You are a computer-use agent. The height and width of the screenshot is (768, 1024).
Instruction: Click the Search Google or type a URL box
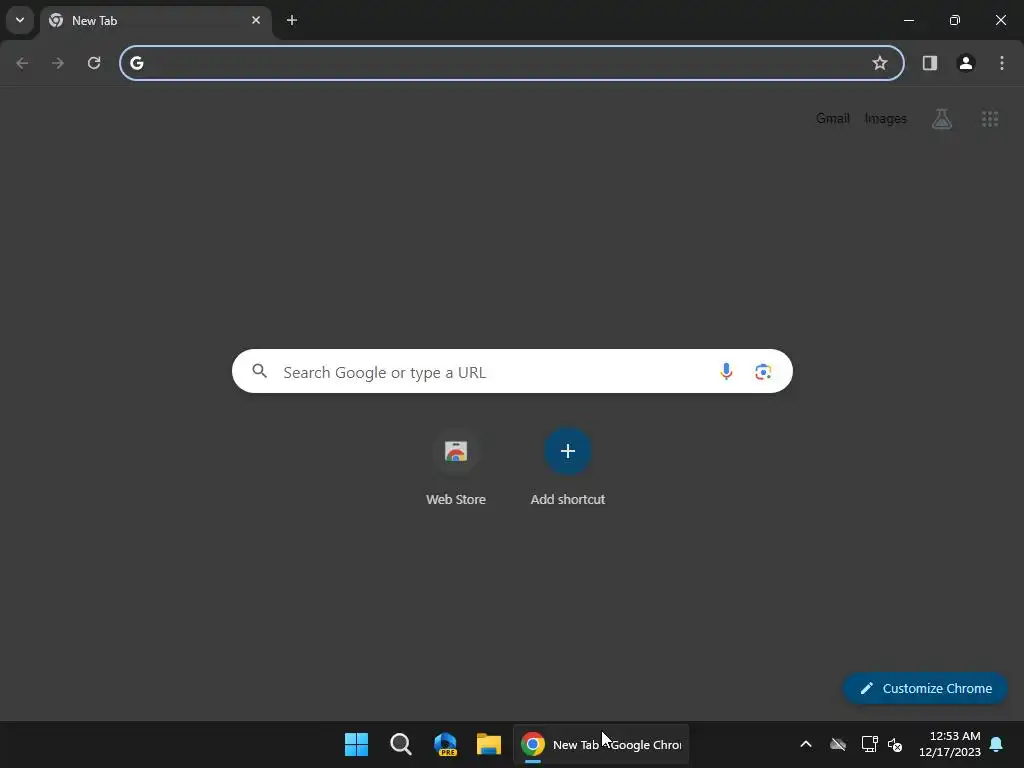(512, 372)
